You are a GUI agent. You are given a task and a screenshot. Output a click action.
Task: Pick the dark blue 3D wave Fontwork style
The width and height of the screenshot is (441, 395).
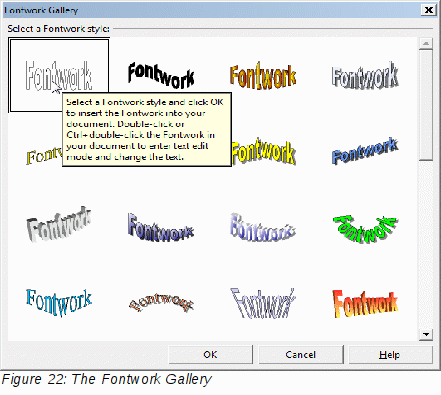161,227
